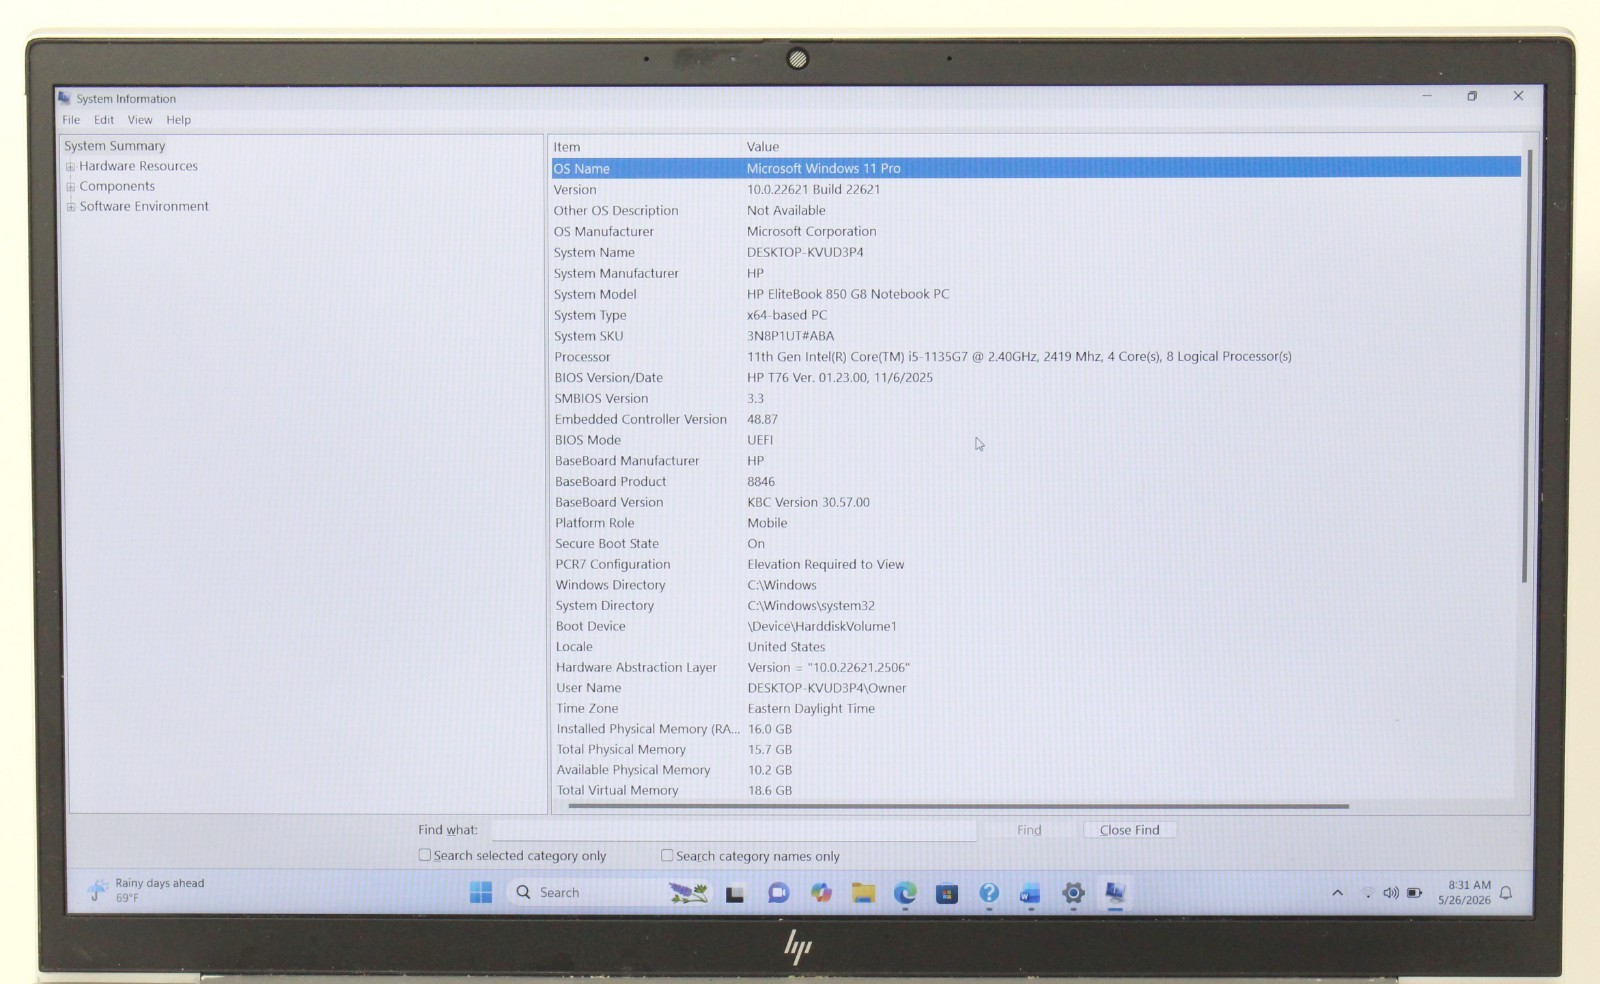Open File Explorer from the taskbar
The image size is (1600, 984).
tap(863, 893)
